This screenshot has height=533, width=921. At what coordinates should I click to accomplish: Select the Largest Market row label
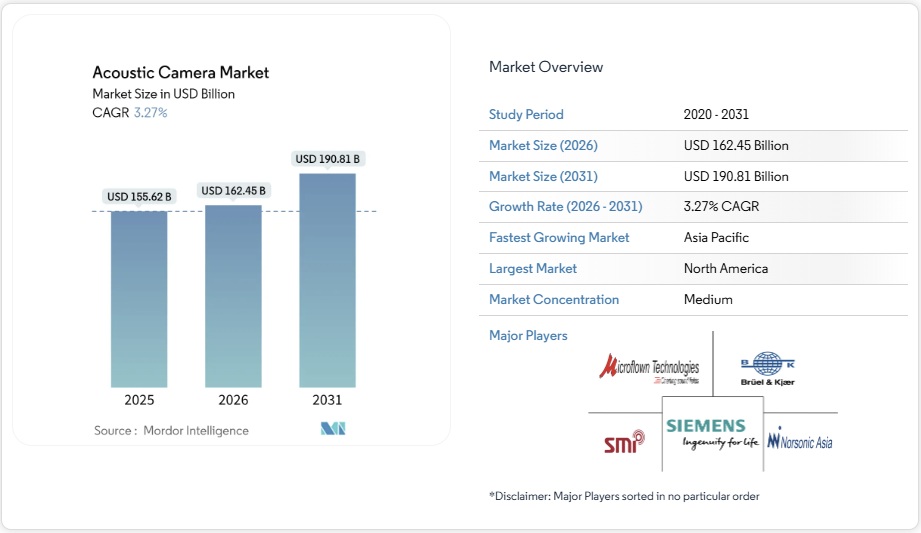[x=533, y=269]
